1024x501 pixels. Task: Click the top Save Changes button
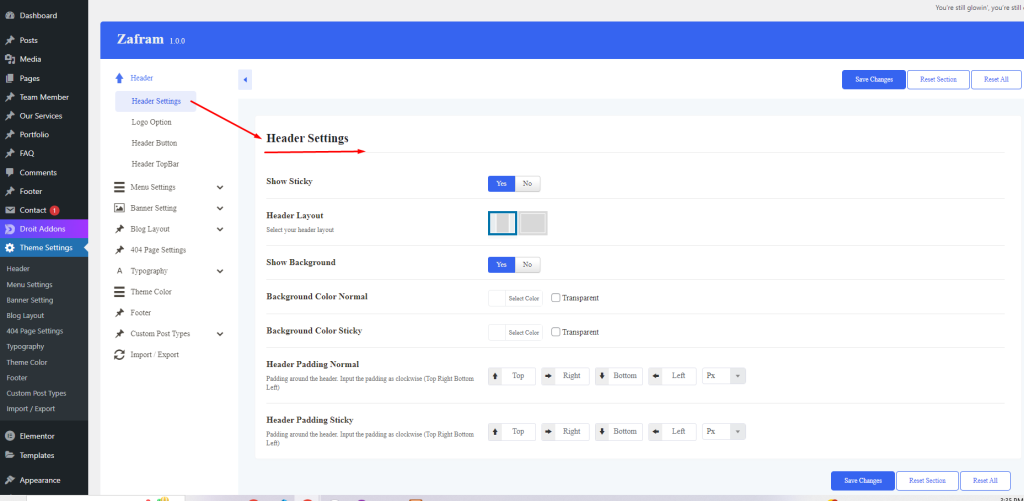pos(873,79)
